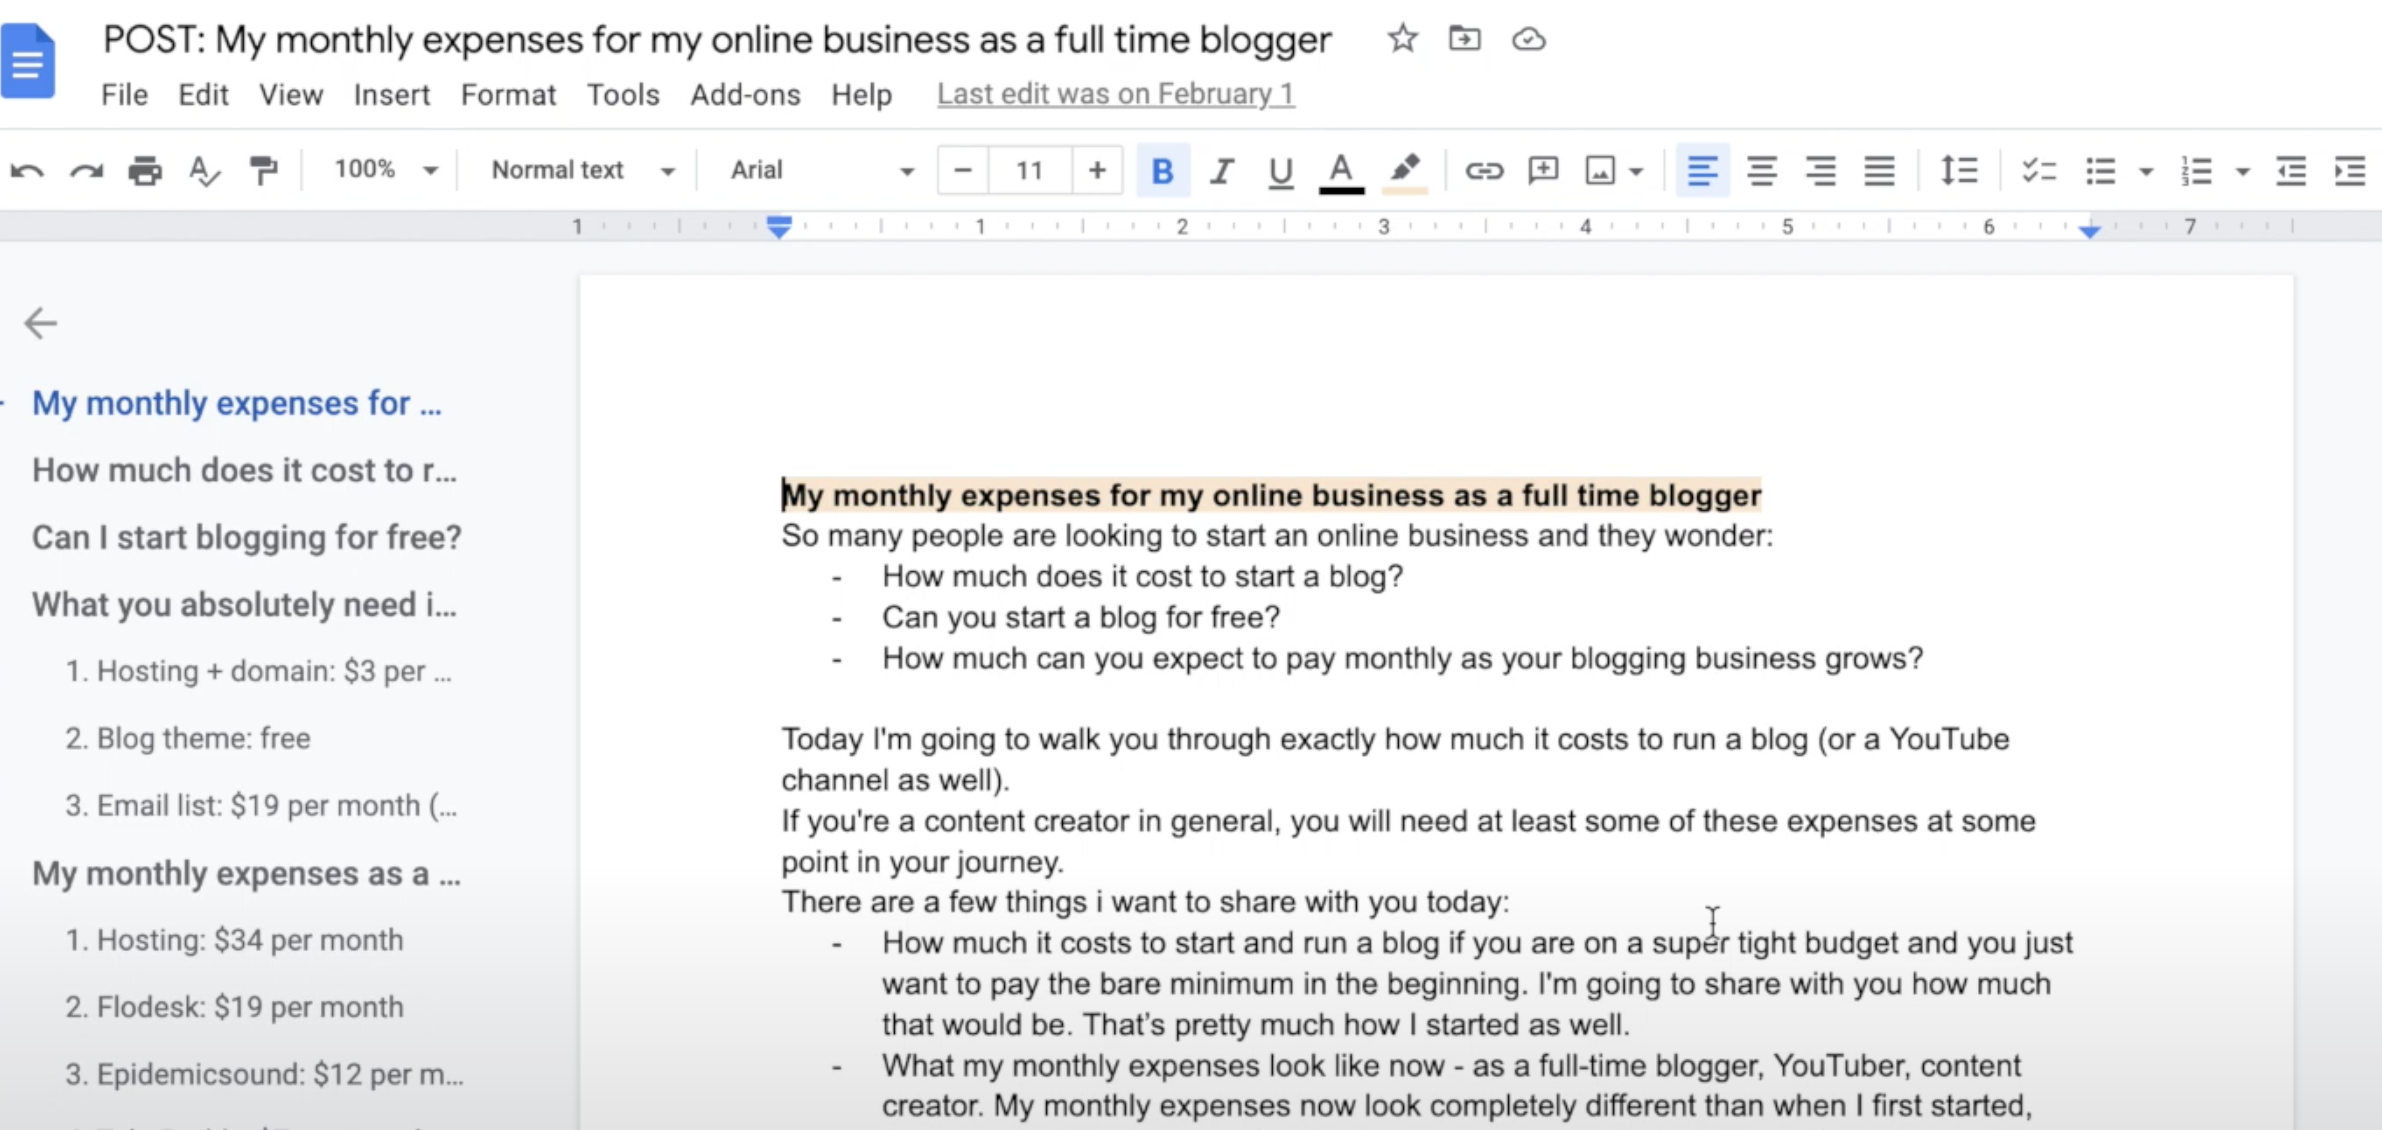This screenshot has height=1130, width=2382.
Task: Close the document outline with back arrow
Action: click(x=41, y=323)
